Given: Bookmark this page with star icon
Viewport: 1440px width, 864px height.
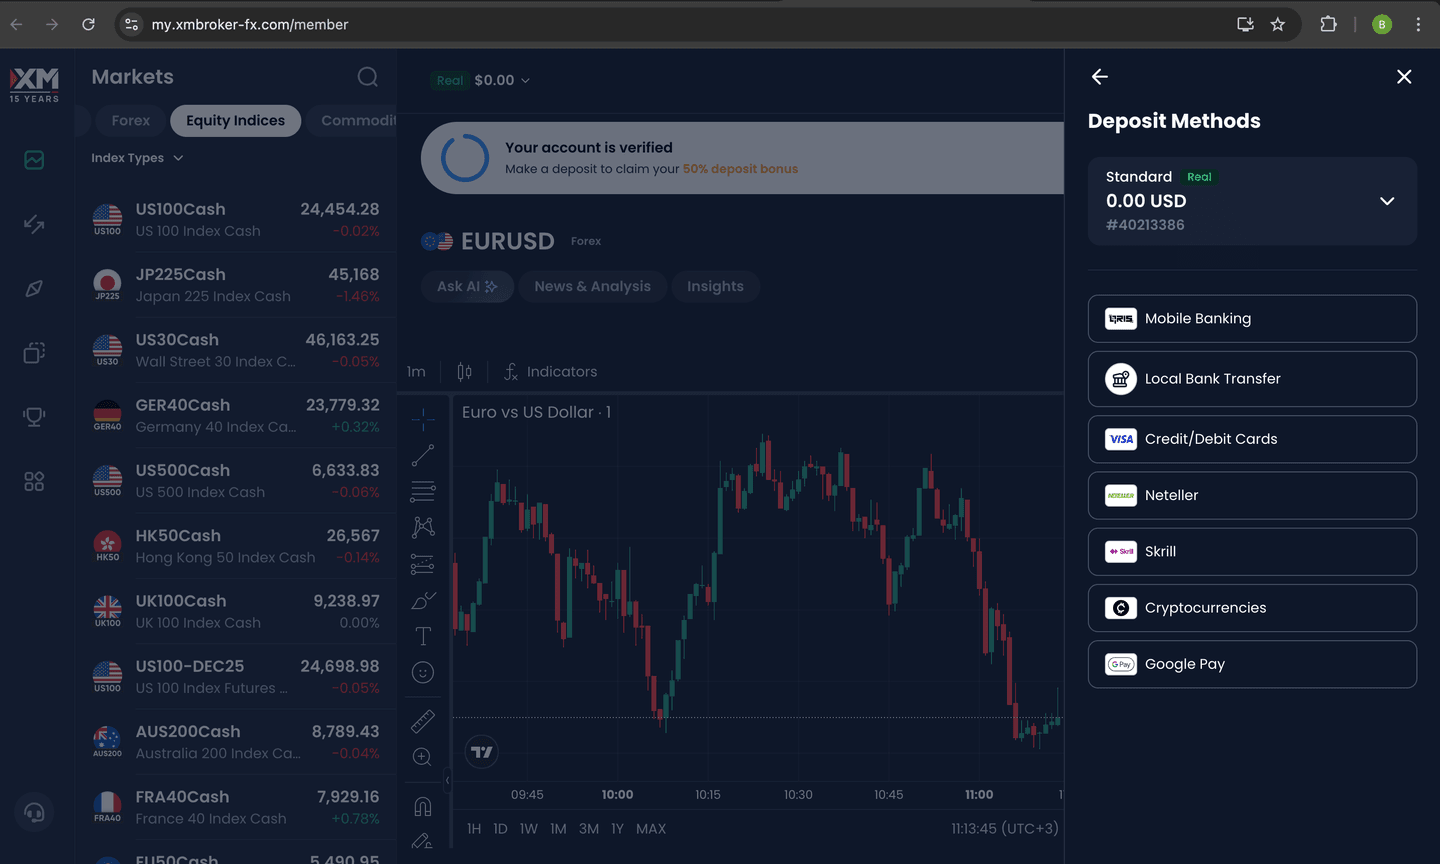Looking at the screenshot, I should (x=1278, y=24).
